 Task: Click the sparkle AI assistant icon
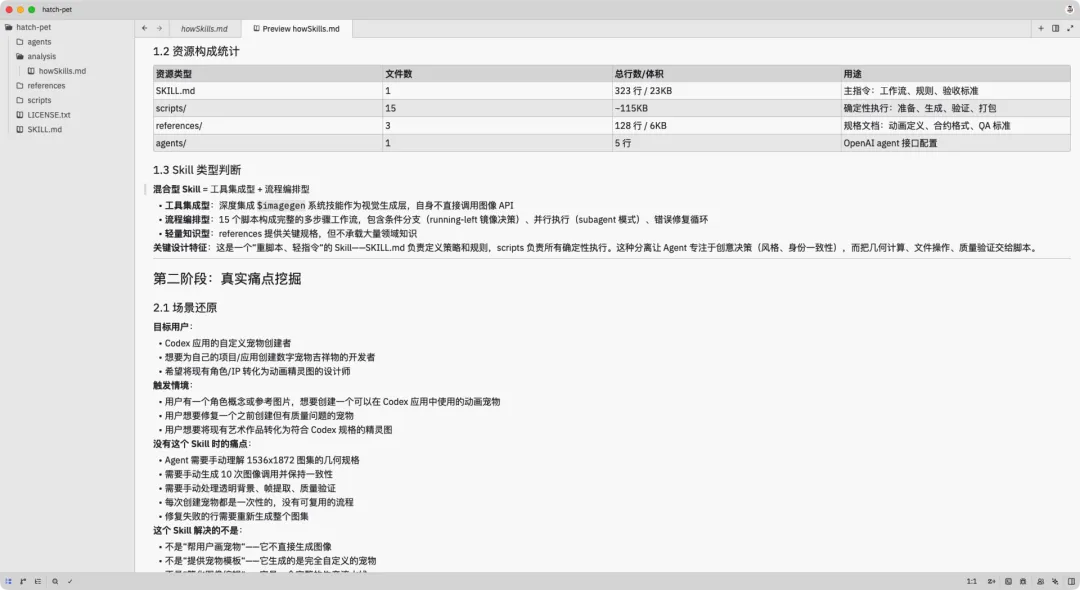point(1055,581)
